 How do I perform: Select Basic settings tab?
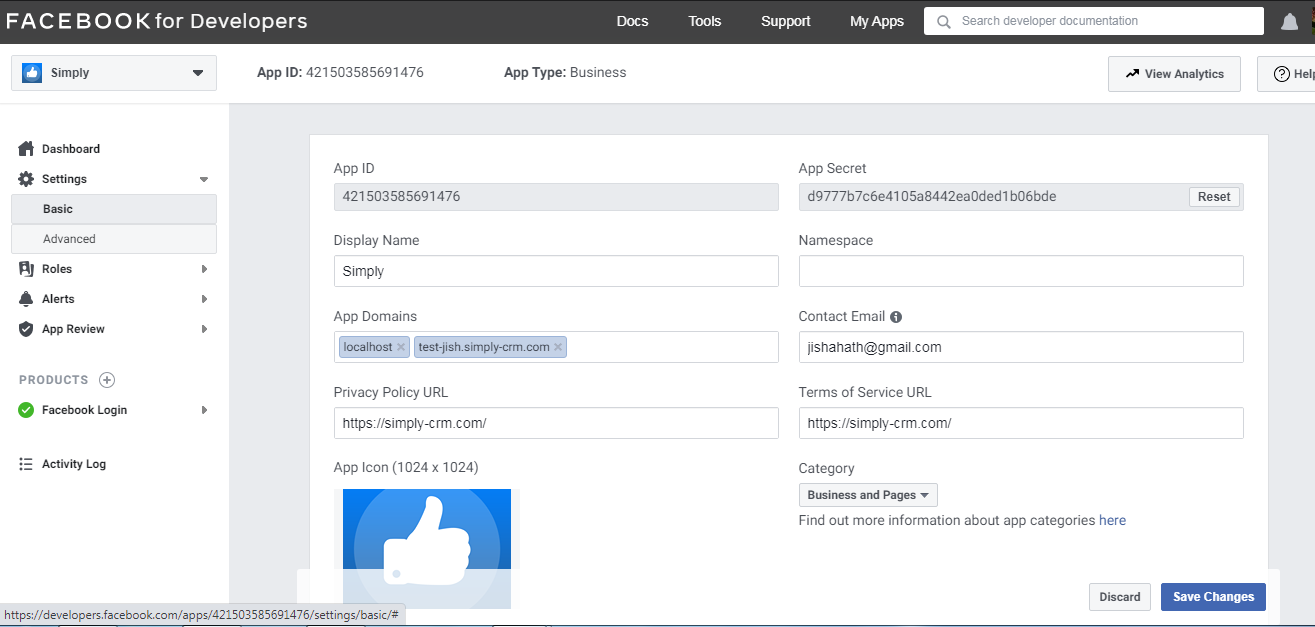tap(114, 209)
